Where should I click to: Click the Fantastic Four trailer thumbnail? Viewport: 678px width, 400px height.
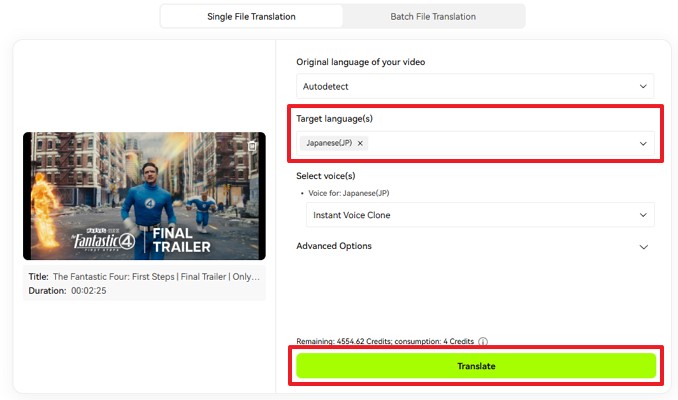point(144,197)
